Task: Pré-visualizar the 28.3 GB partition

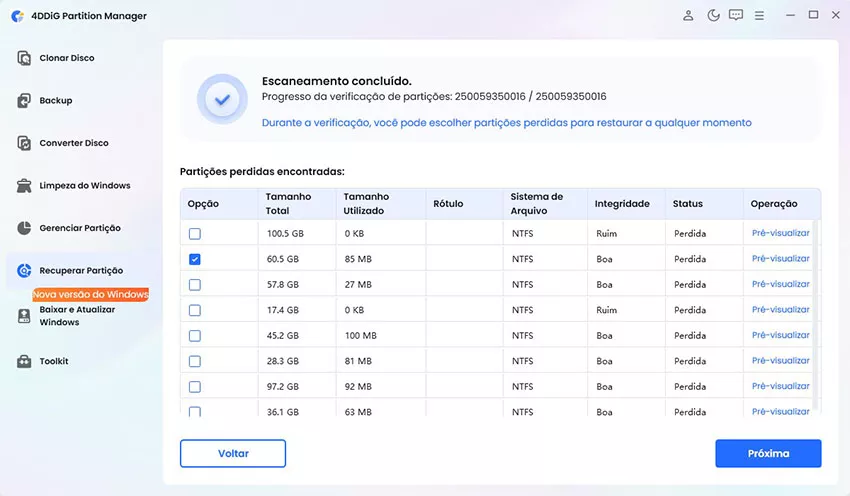Action: [780, 360]
